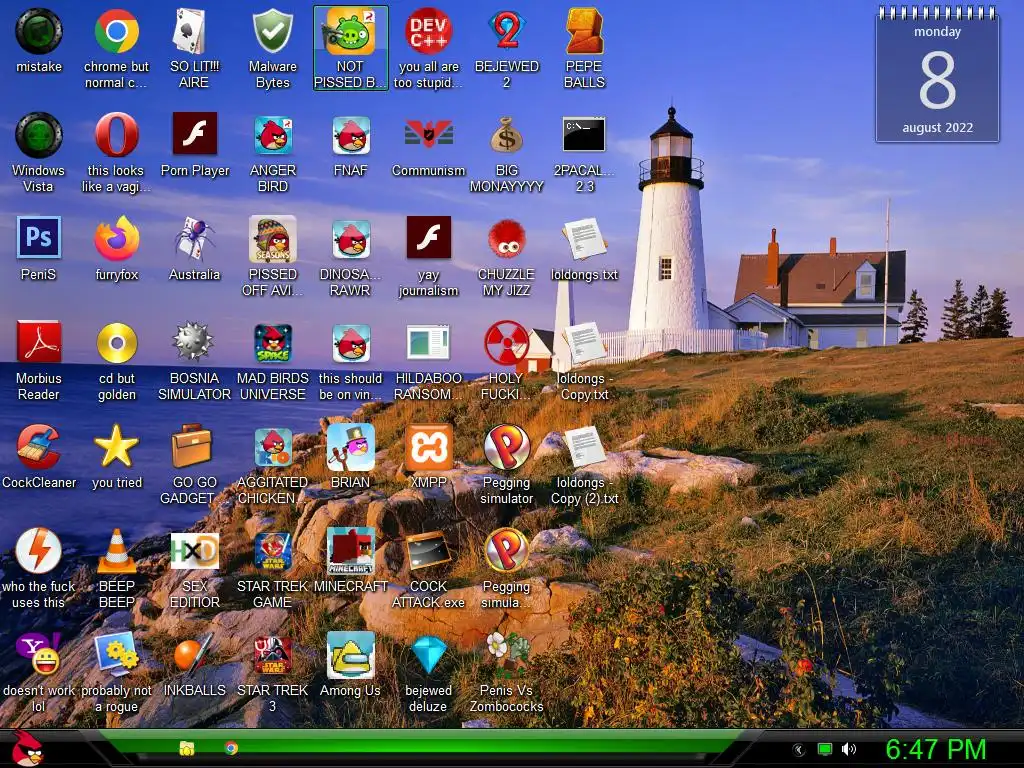Select the orange XMPP icon
The width and height of the screenshot is (1024, 768).
click(428, 447)
